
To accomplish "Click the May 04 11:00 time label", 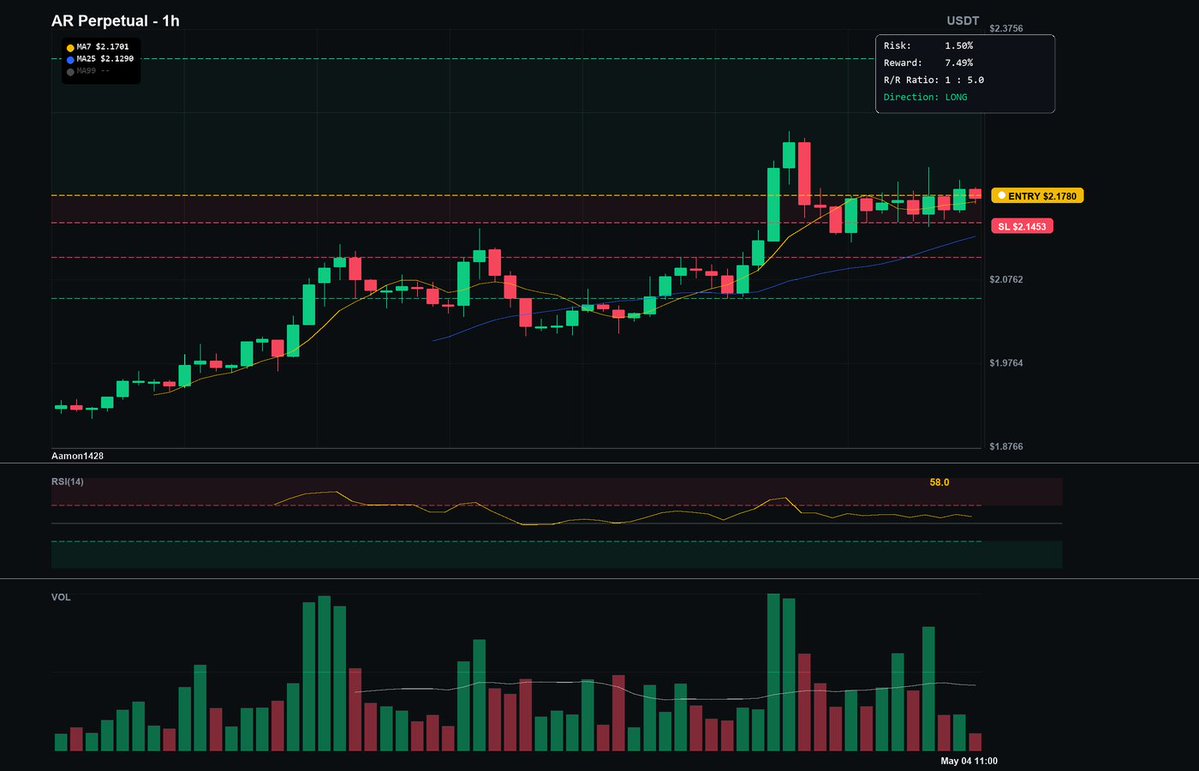I will click(x=969, y=761).
